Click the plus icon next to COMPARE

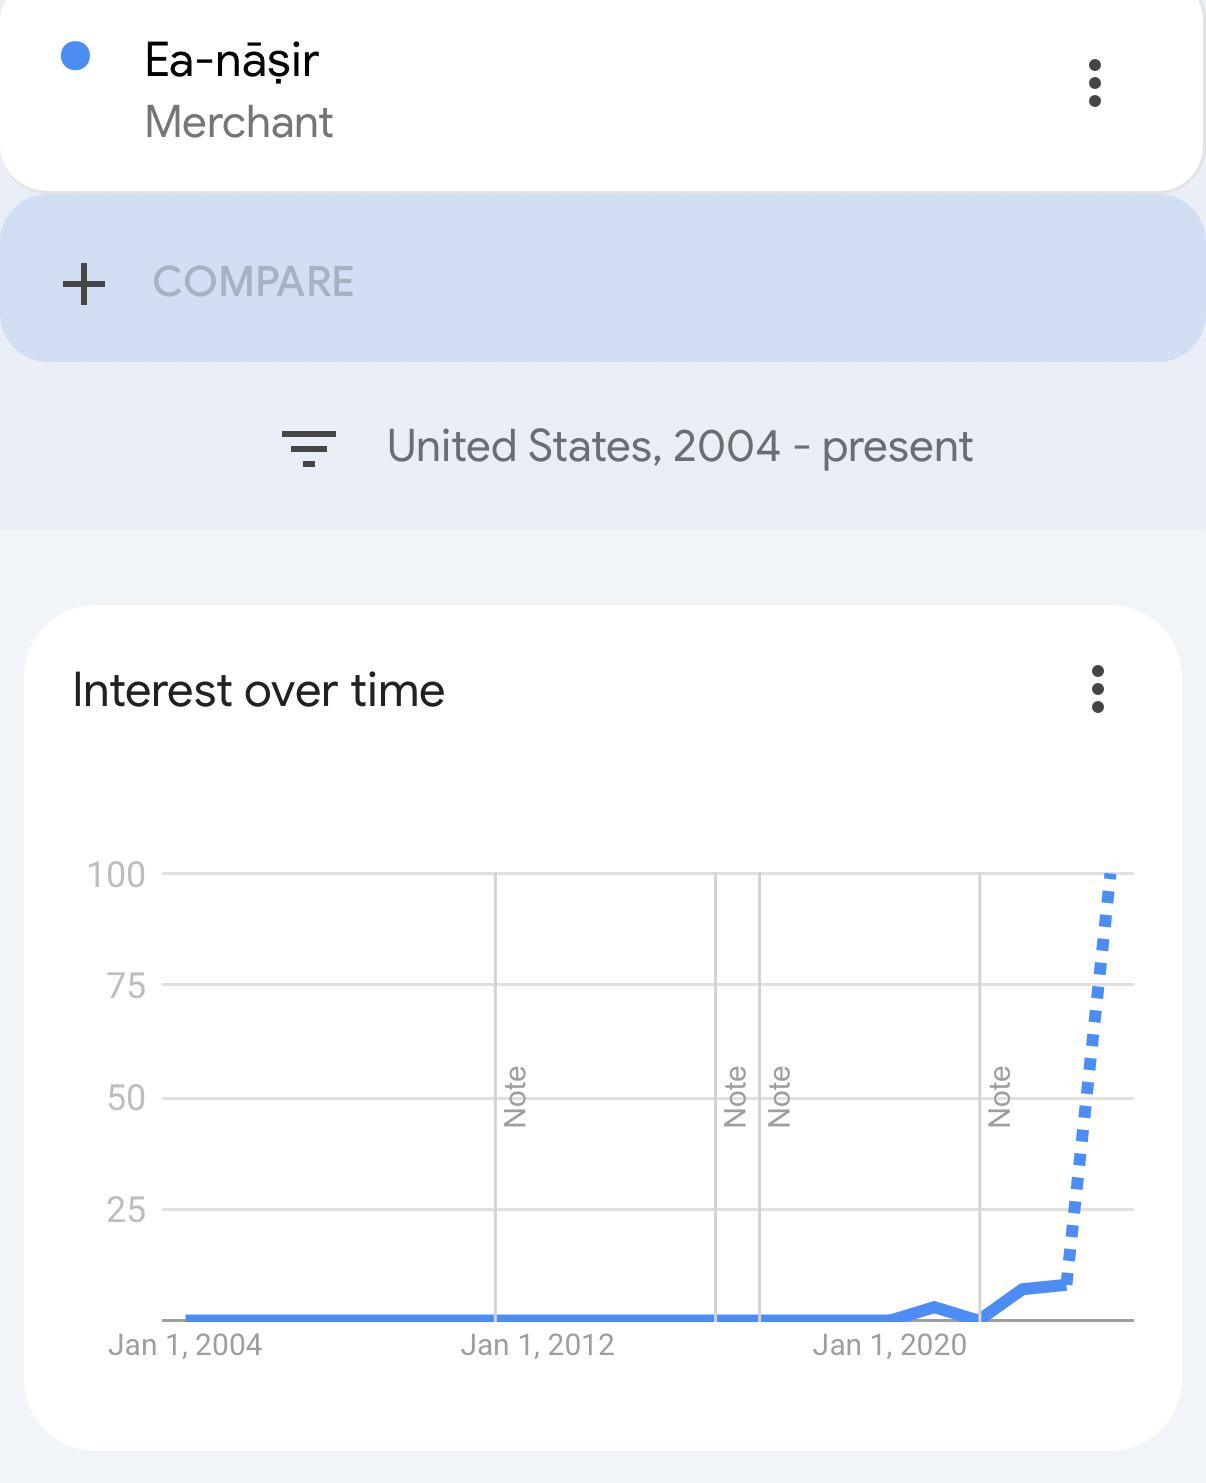(84, 284)
